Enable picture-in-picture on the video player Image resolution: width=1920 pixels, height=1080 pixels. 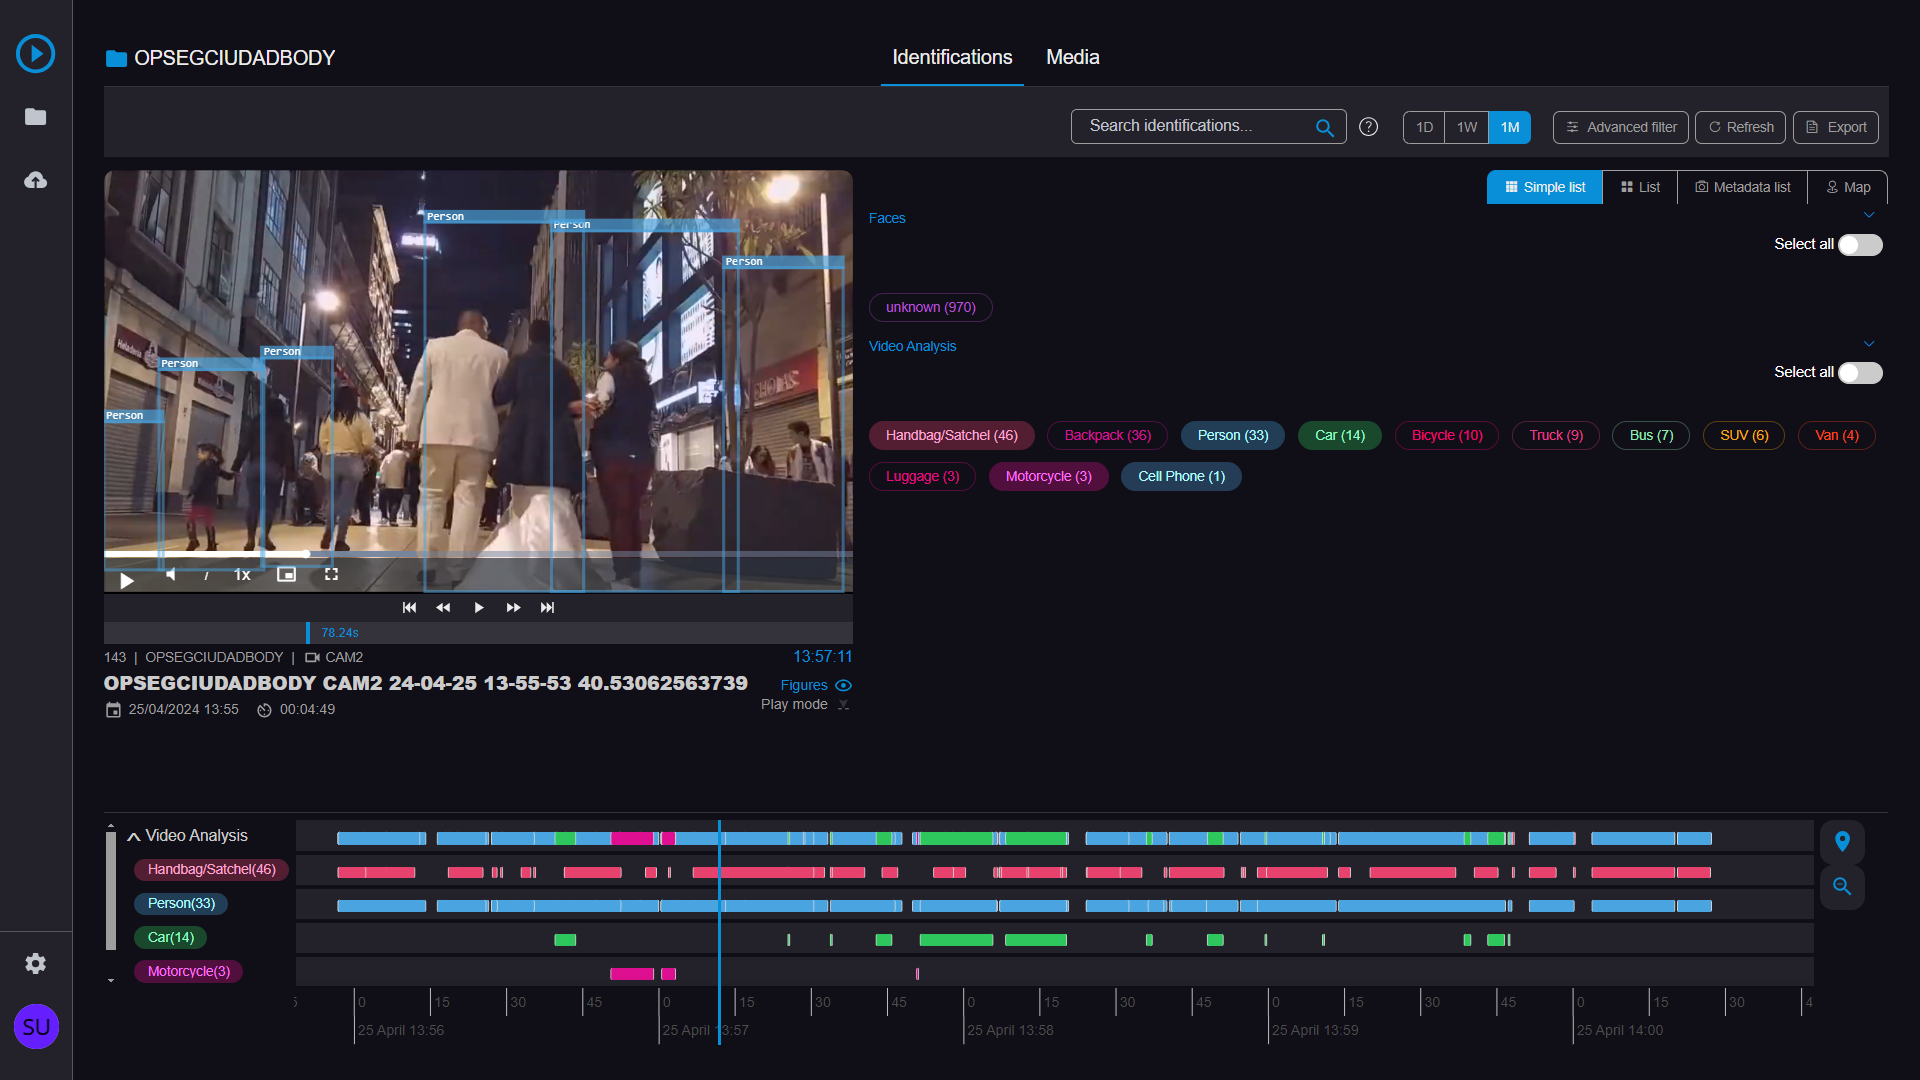[286, 574]
